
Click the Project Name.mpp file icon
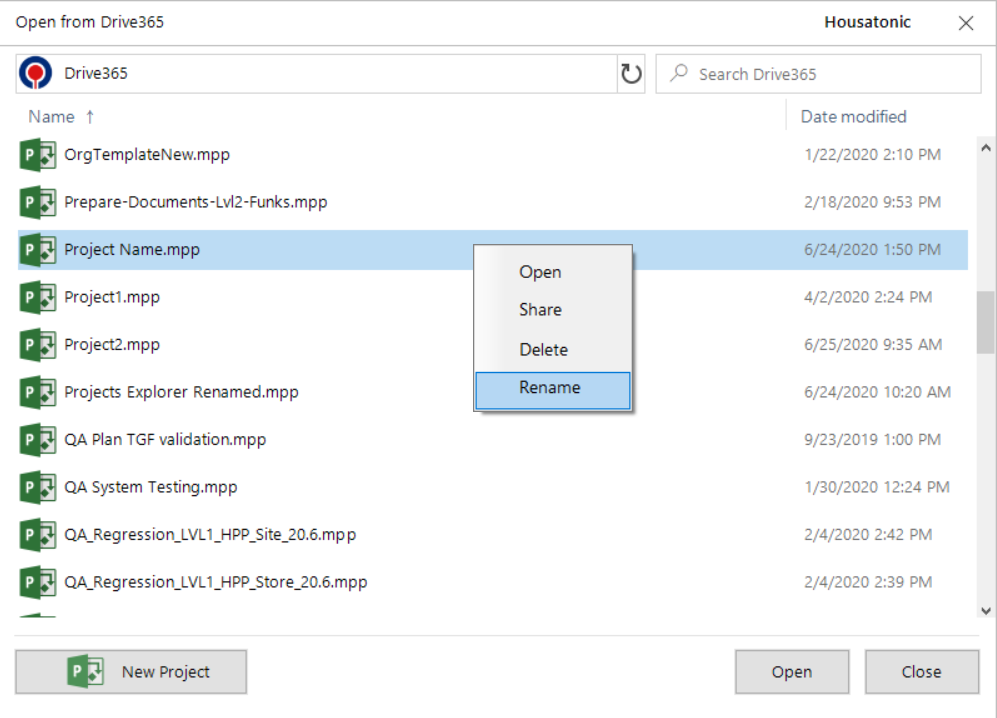pos(37,249)
